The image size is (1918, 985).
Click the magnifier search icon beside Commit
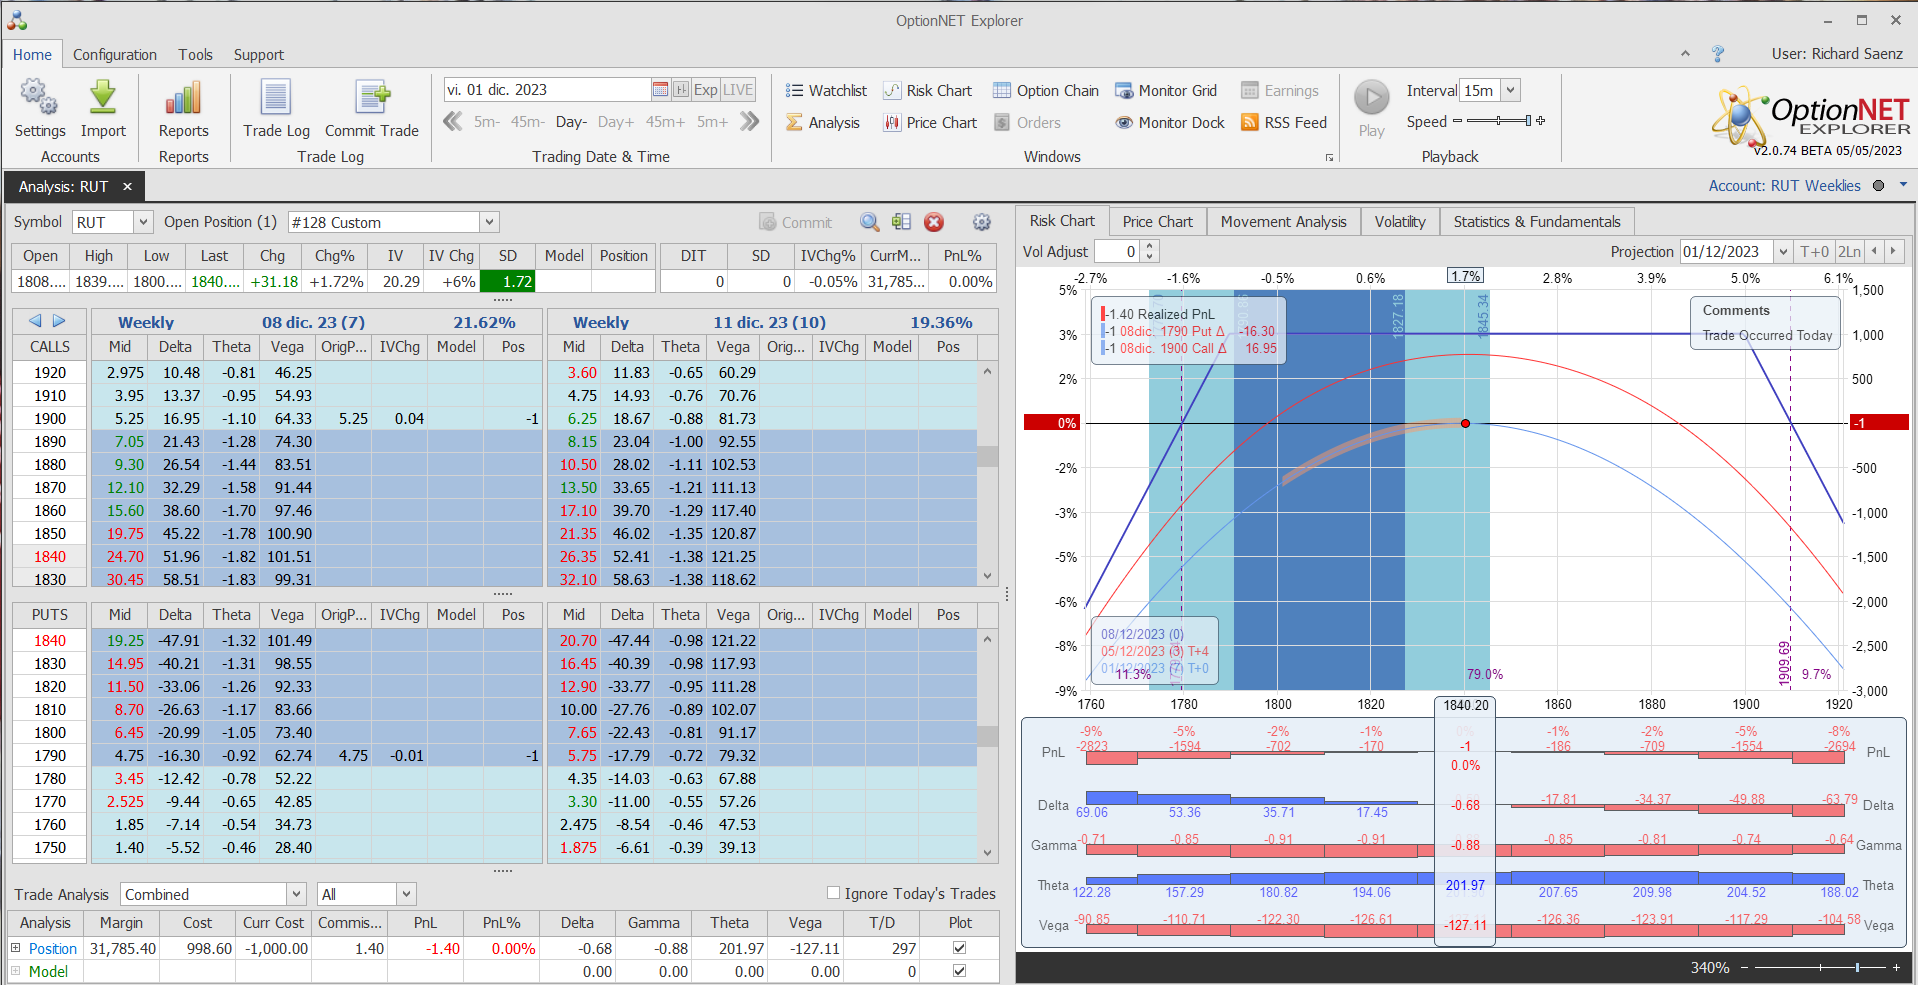pos(870,222)
